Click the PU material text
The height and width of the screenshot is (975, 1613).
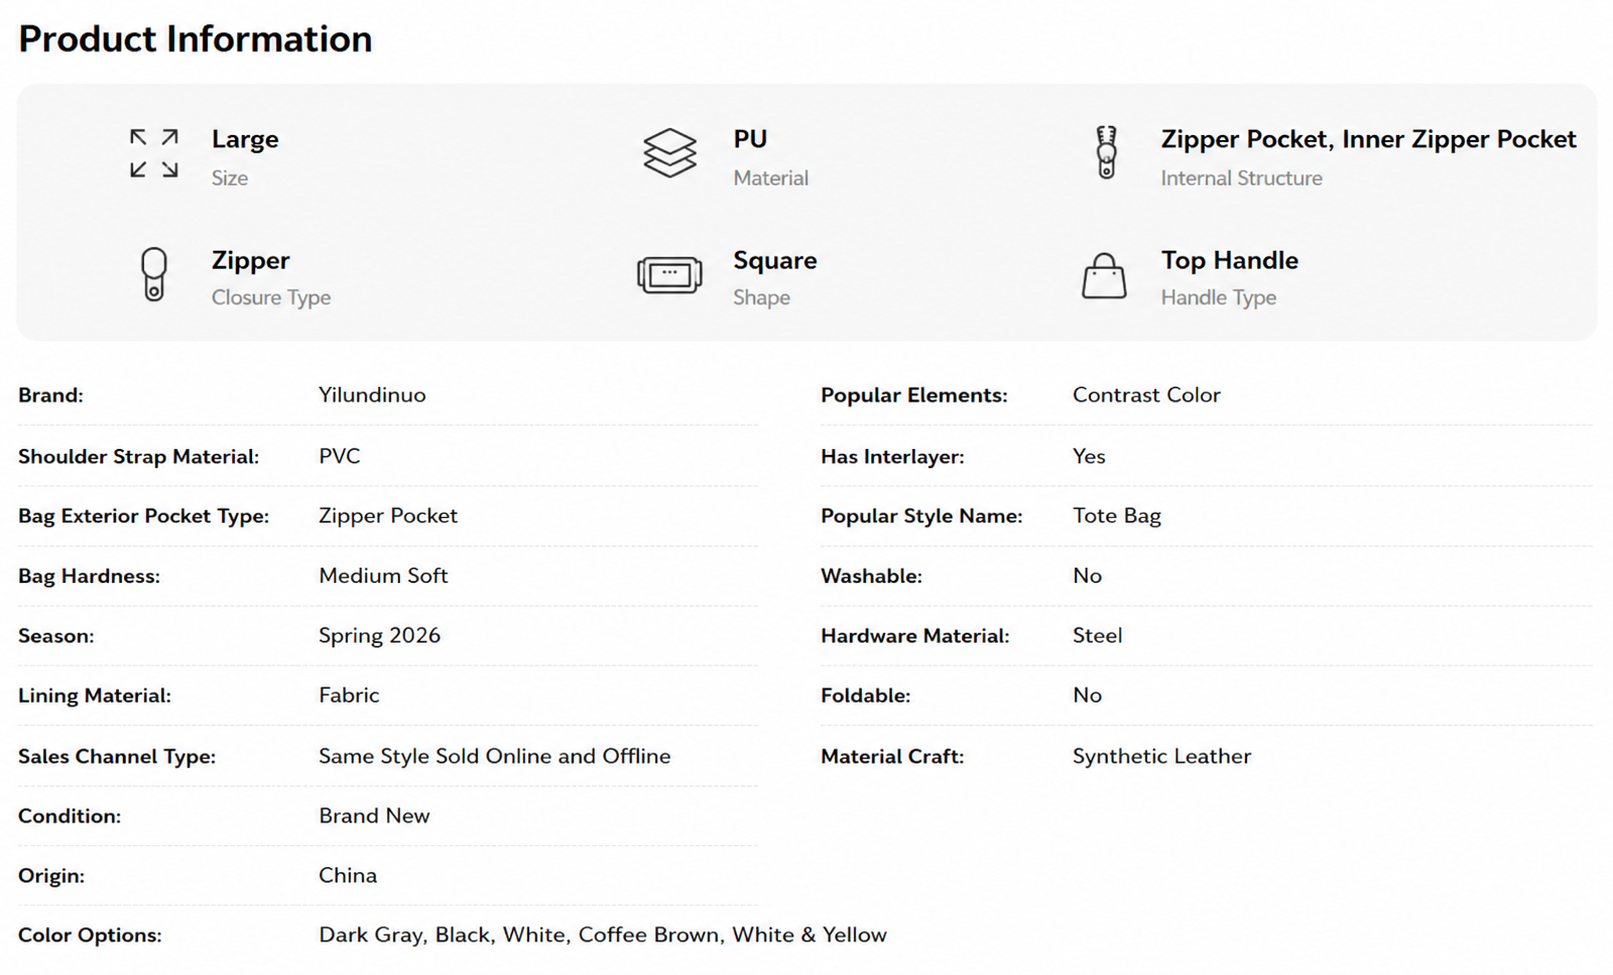coord(750,139)
